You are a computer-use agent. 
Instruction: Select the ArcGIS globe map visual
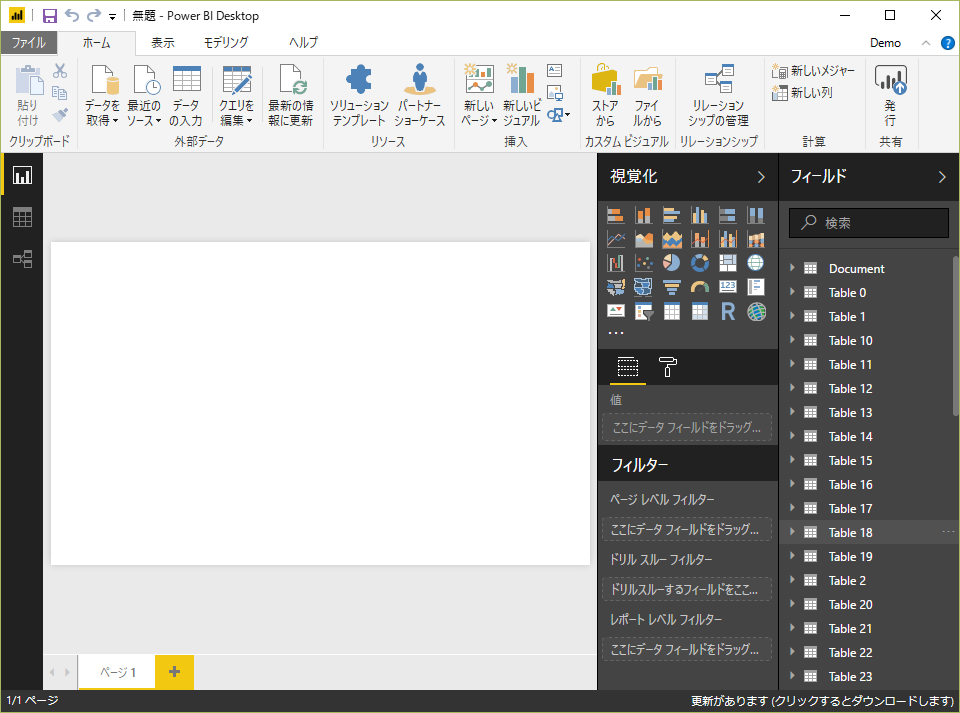[x=756, y=312]
